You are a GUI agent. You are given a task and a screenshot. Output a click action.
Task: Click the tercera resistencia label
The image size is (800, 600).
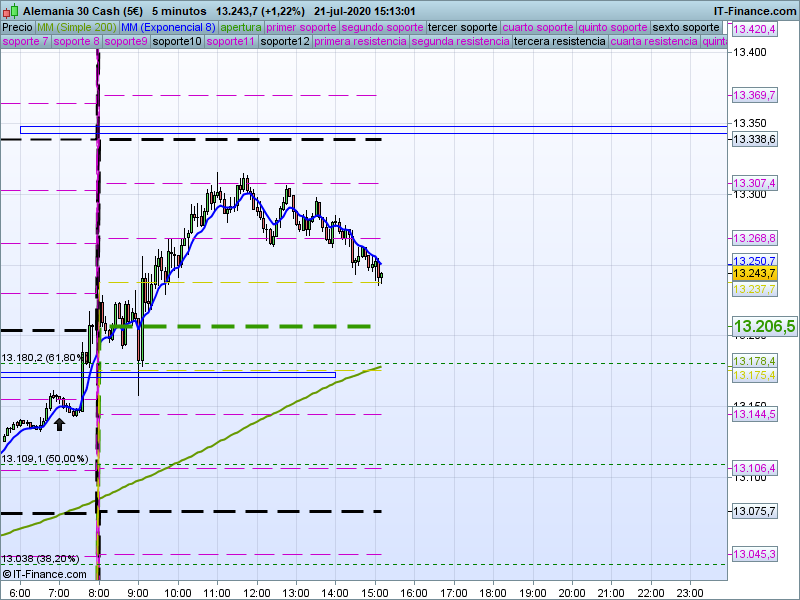pos(560,41)
